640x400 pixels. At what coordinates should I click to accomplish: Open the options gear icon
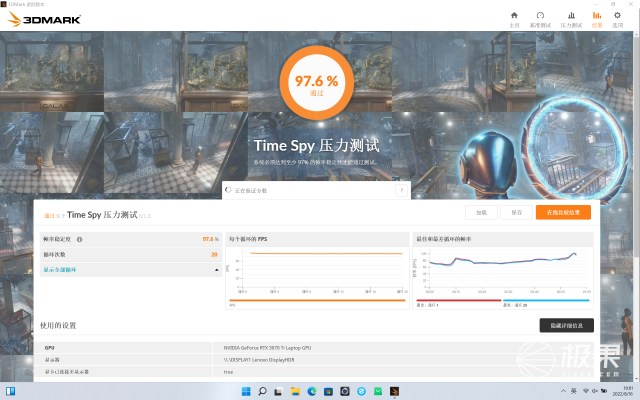pyautogui.click(x=617, y=16)
